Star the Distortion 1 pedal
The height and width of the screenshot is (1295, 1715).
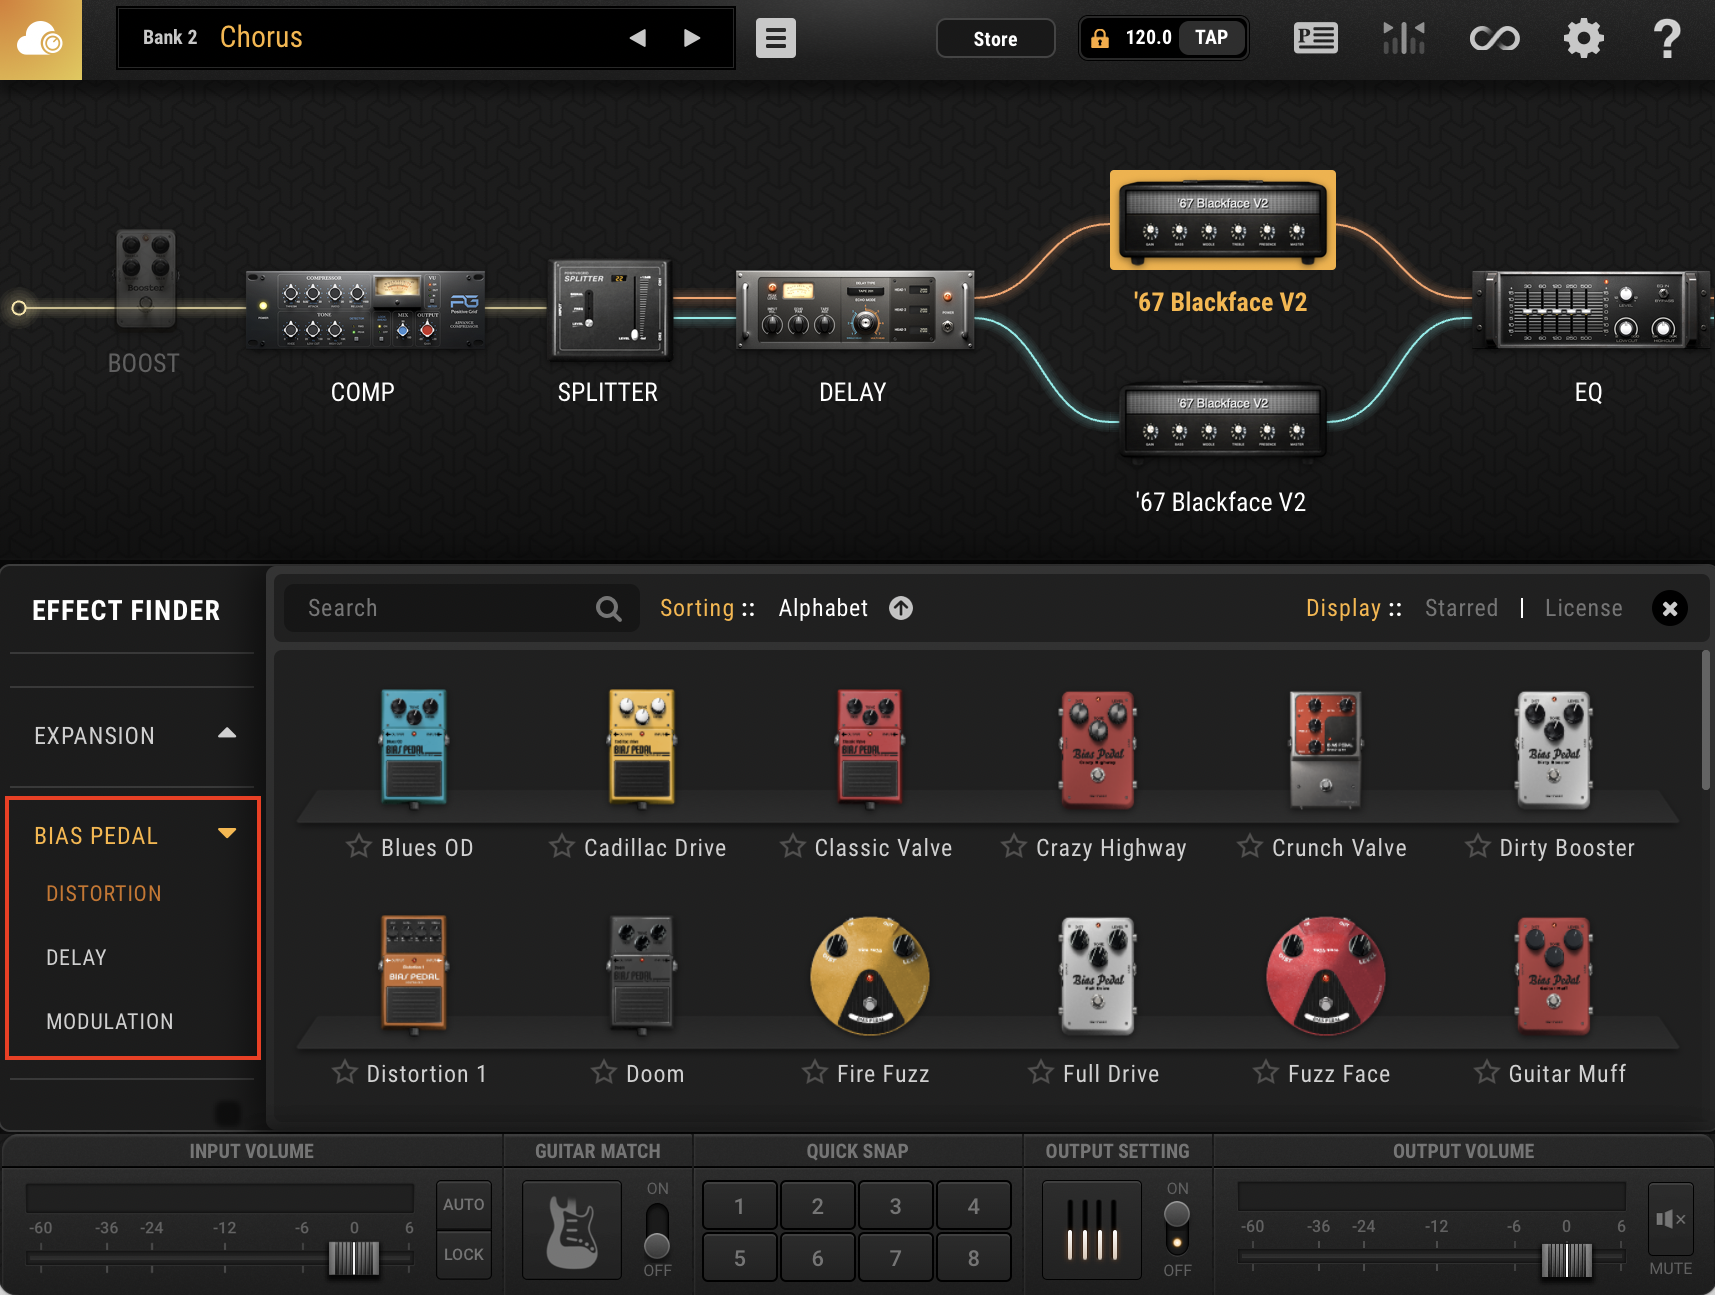(x=344, y=1073)
